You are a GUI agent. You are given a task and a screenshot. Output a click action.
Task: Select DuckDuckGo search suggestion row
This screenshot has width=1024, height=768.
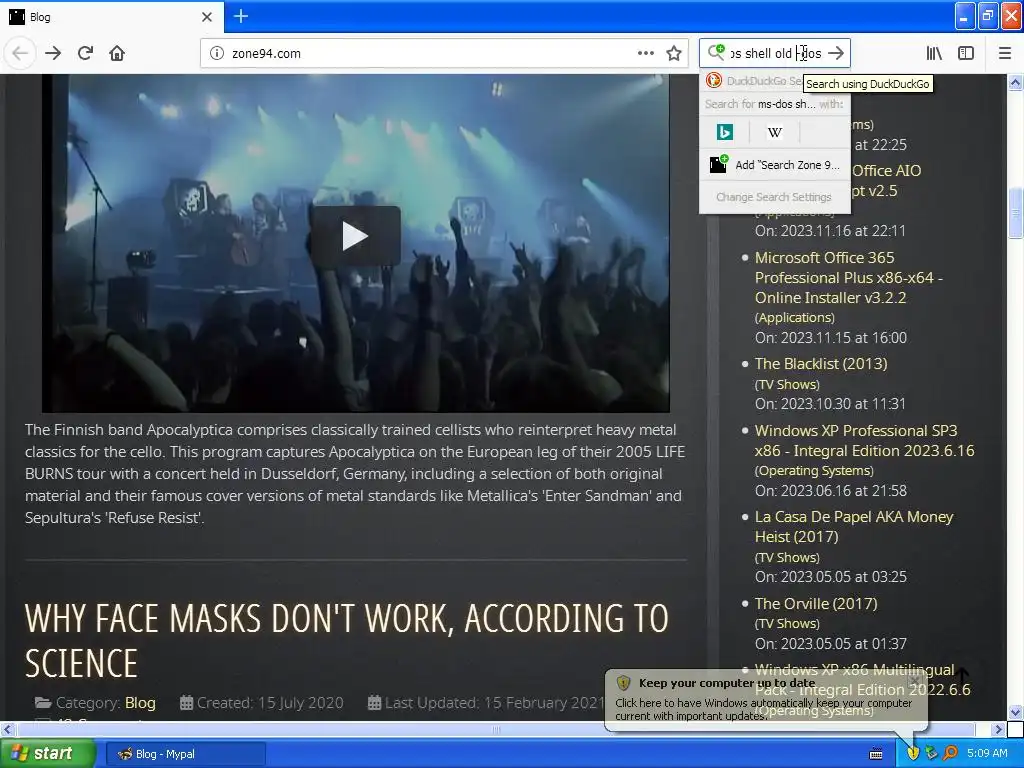pos(752,81)
